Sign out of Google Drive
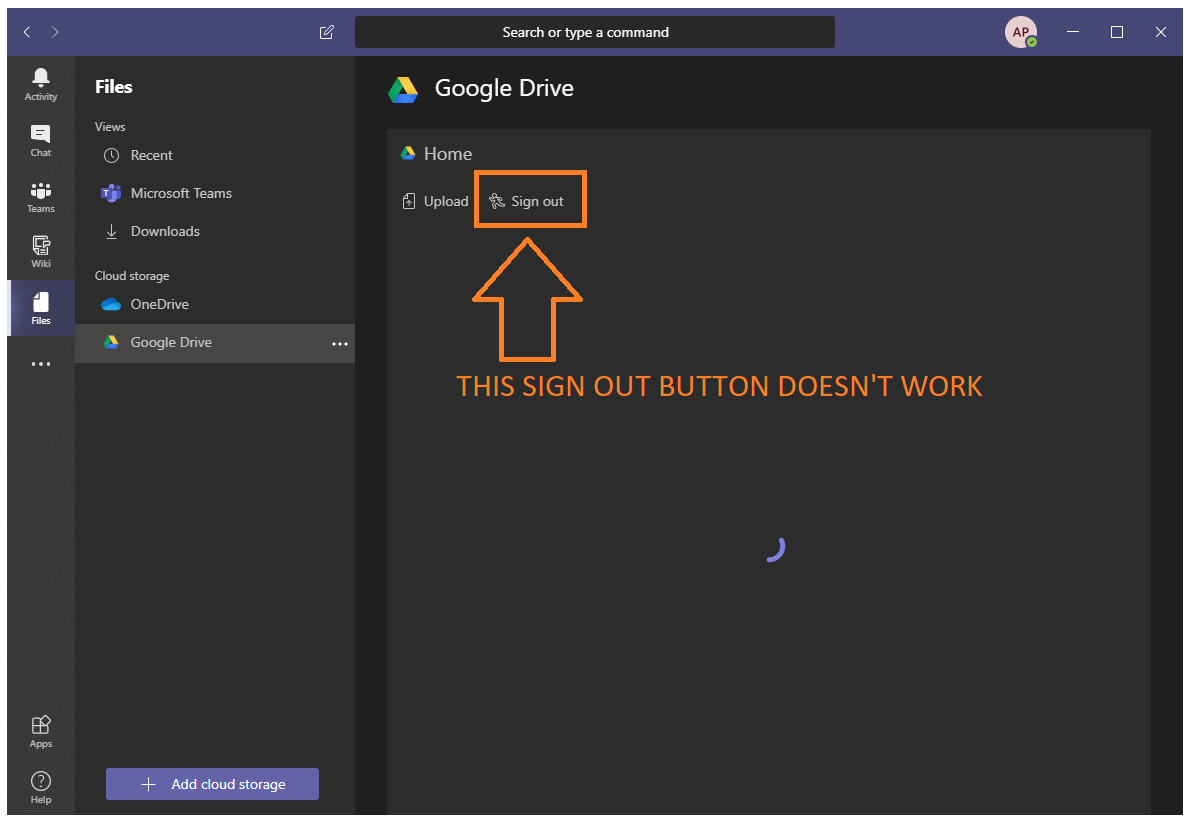This screenshot has width=1198, height=828. (526, 201)
